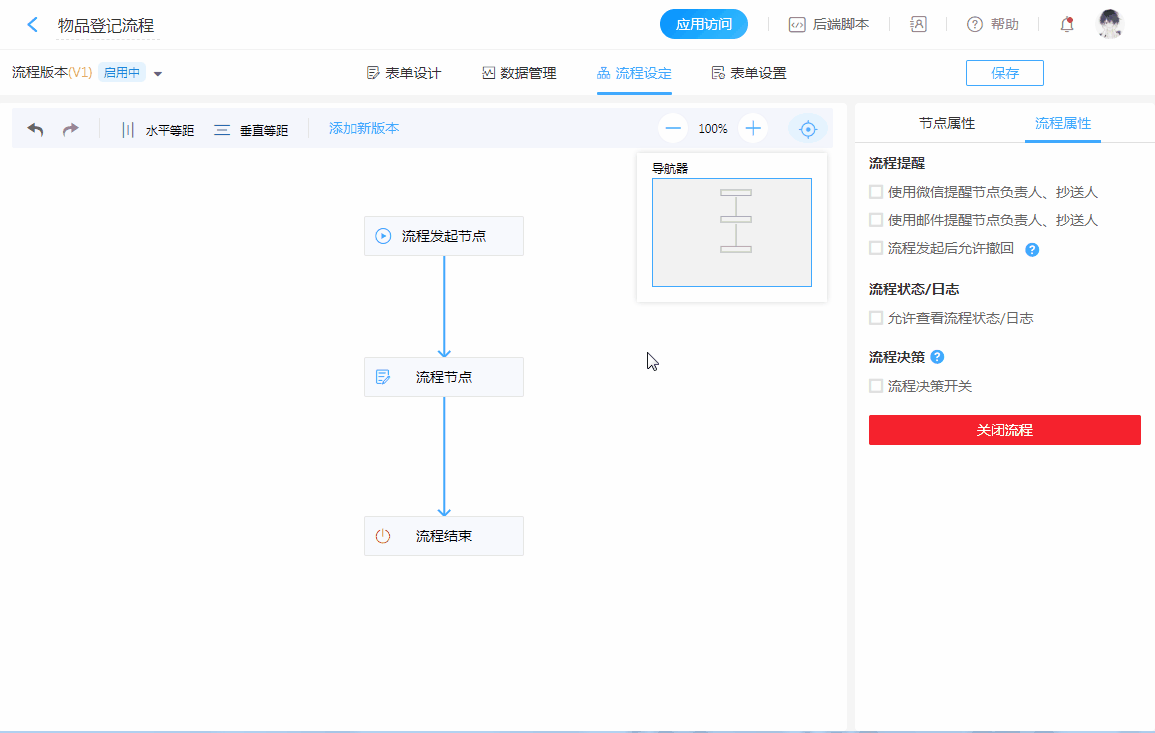Click the back arrow beside 物品登记流程
Viewport: 1155px width, 733px height.
[33, 25]
